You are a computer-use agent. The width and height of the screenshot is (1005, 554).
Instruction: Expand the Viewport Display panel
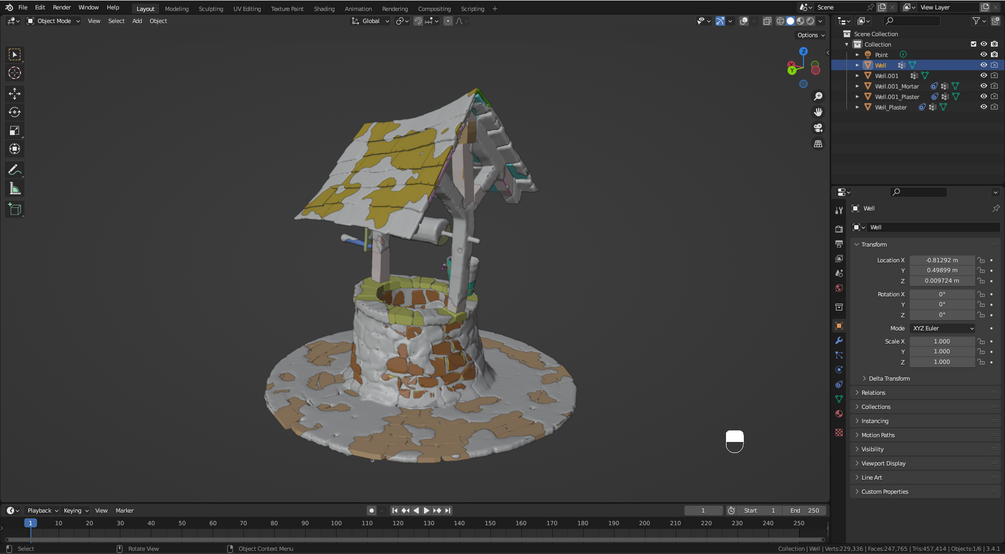(883, 463)
